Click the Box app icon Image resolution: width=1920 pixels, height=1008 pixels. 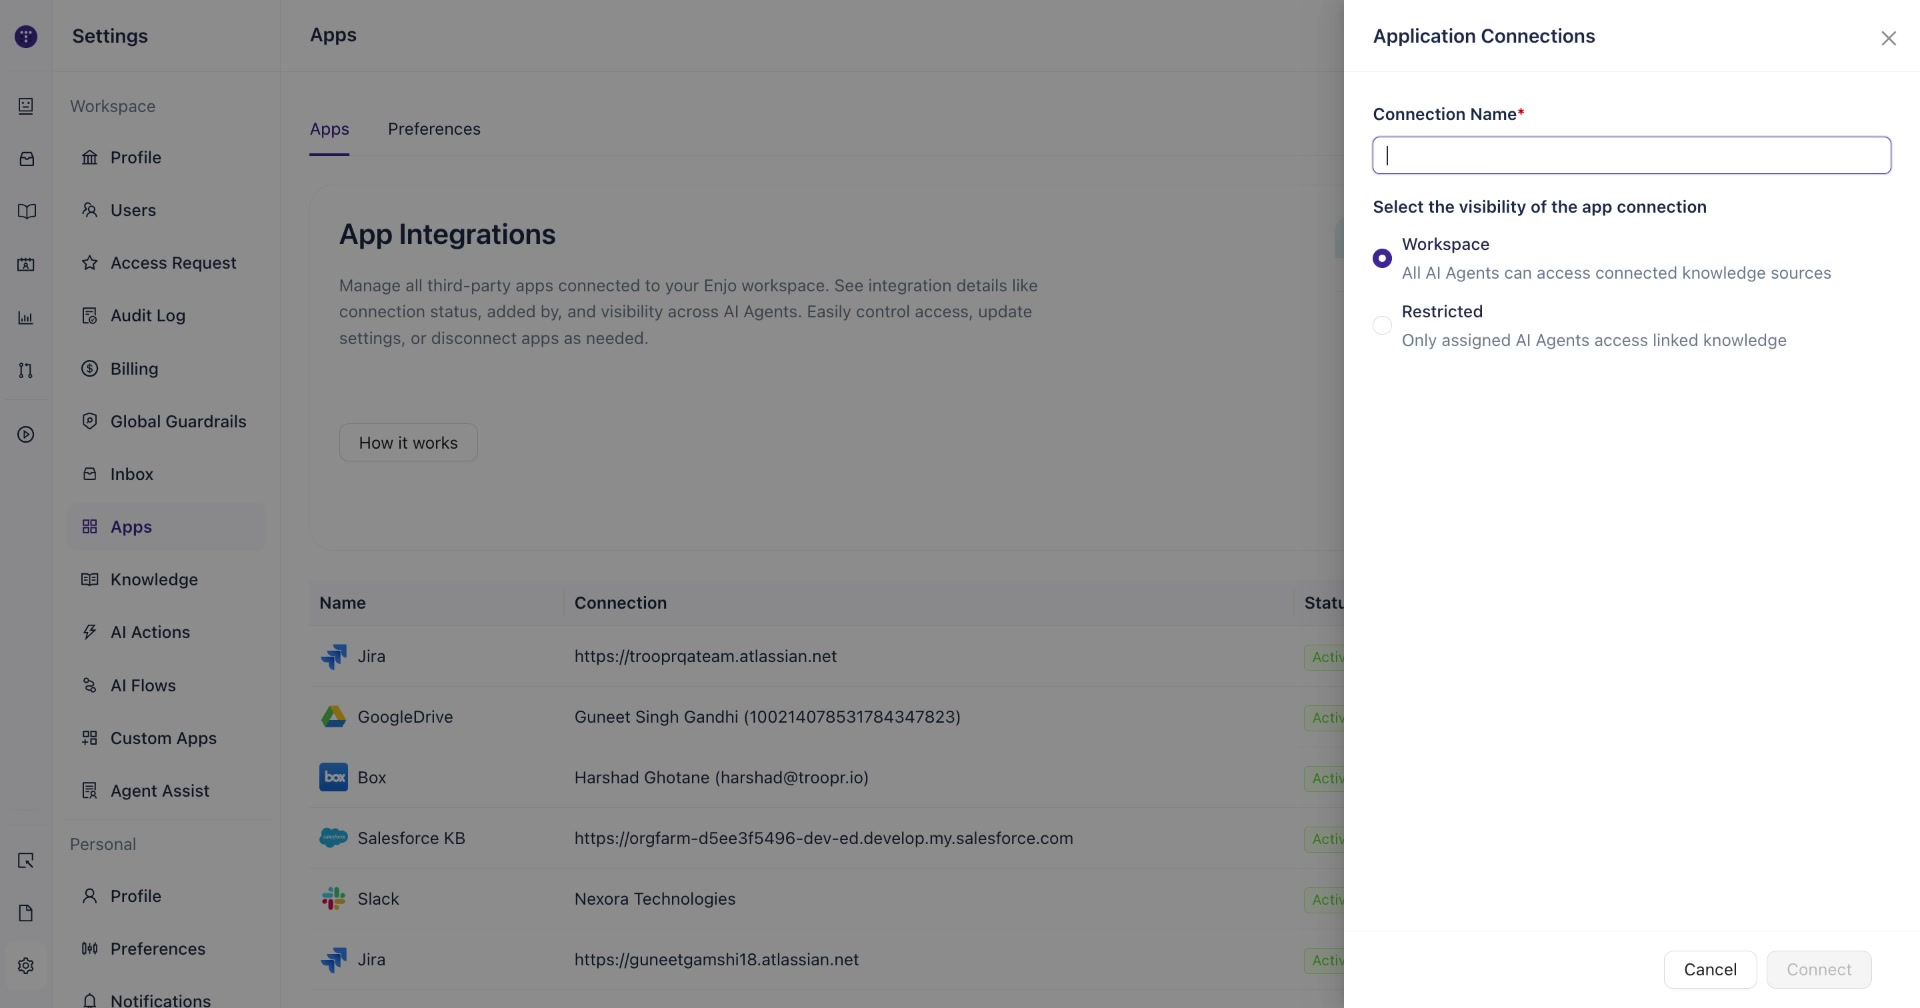click(333, 777)
